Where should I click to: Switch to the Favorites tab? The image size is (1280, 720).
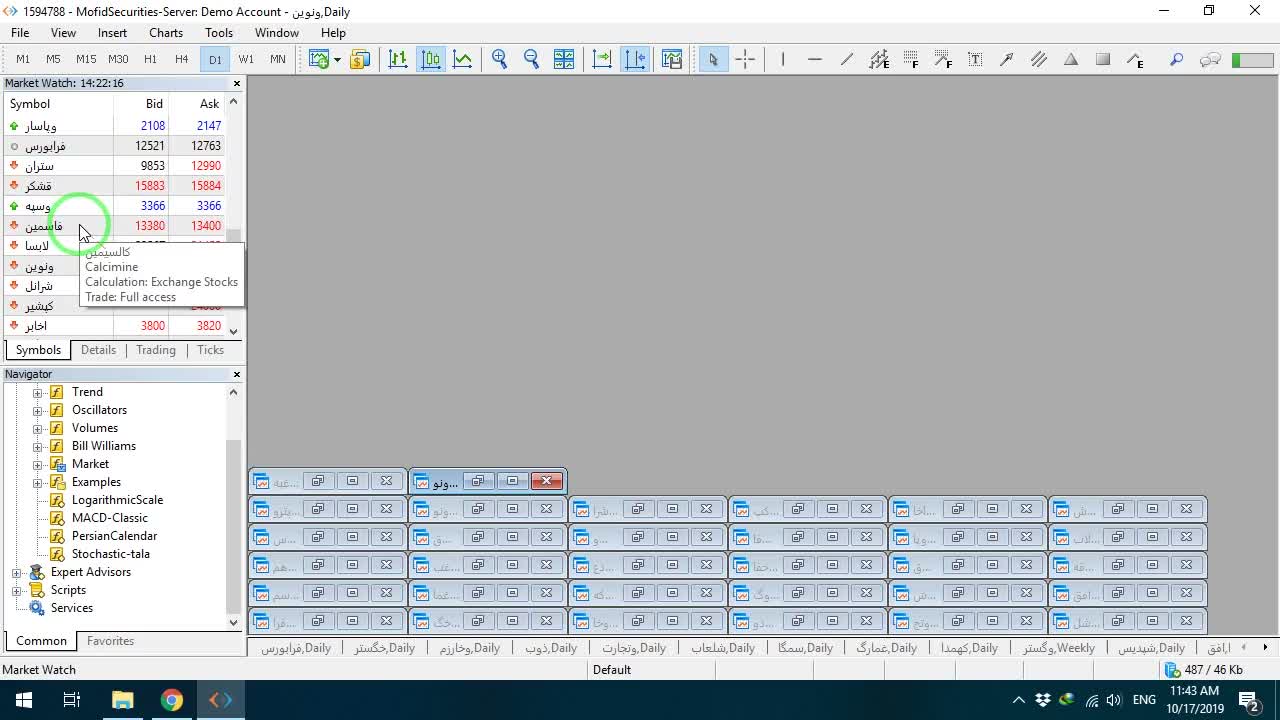110,641
